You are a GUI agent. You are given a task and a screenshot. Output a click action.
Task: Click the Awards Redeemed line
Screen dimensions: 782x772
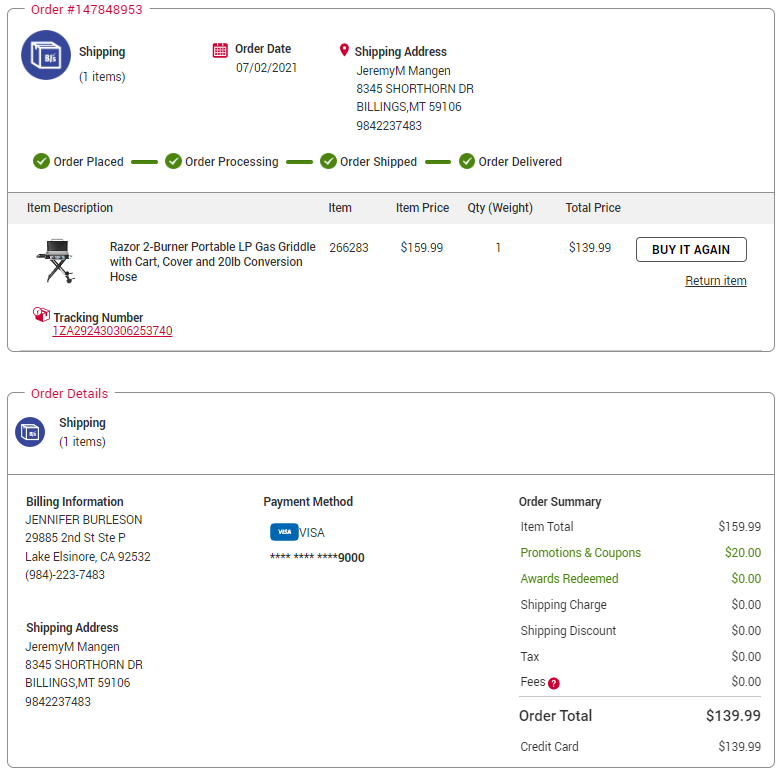tap(641, 579)
